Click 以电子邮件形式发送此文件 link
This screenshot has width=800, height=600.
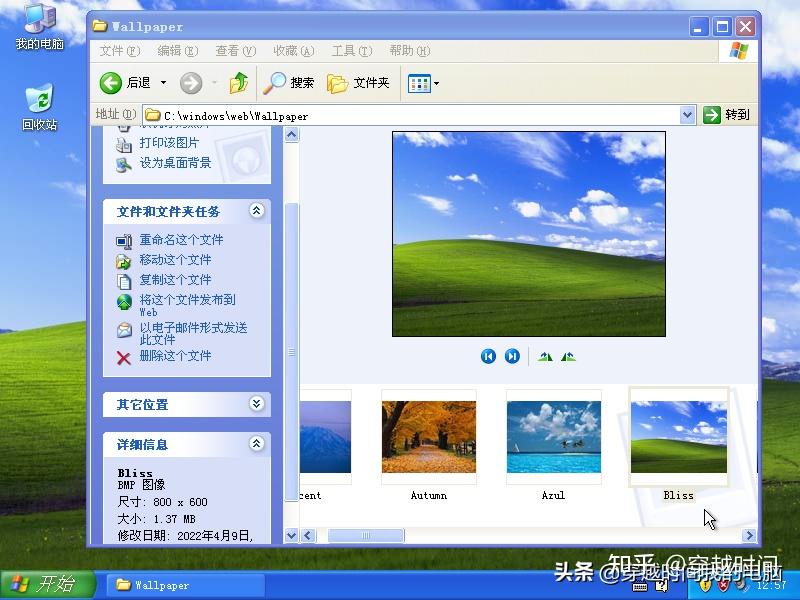coord(193,333)
